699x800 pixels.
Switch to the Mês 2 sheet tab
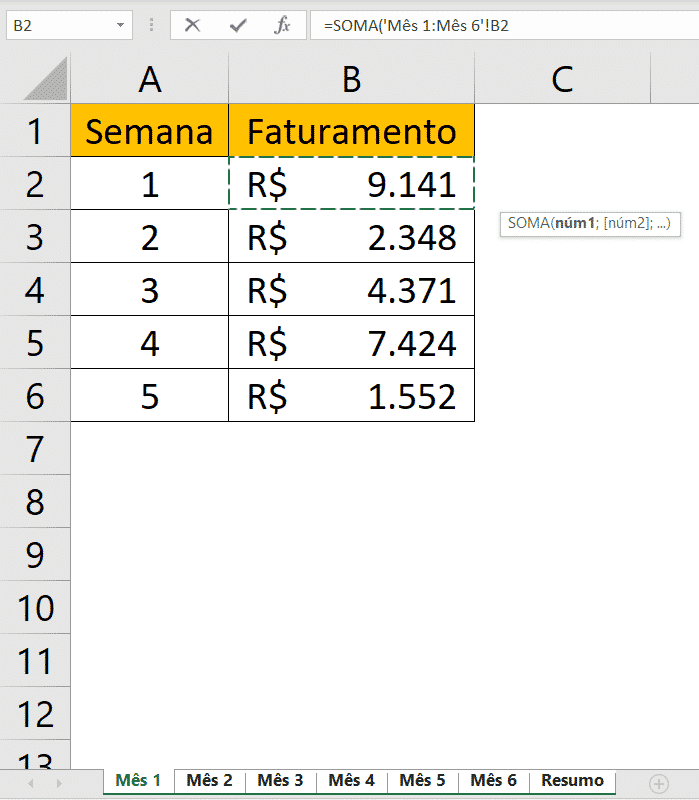(x=209, y=781)
